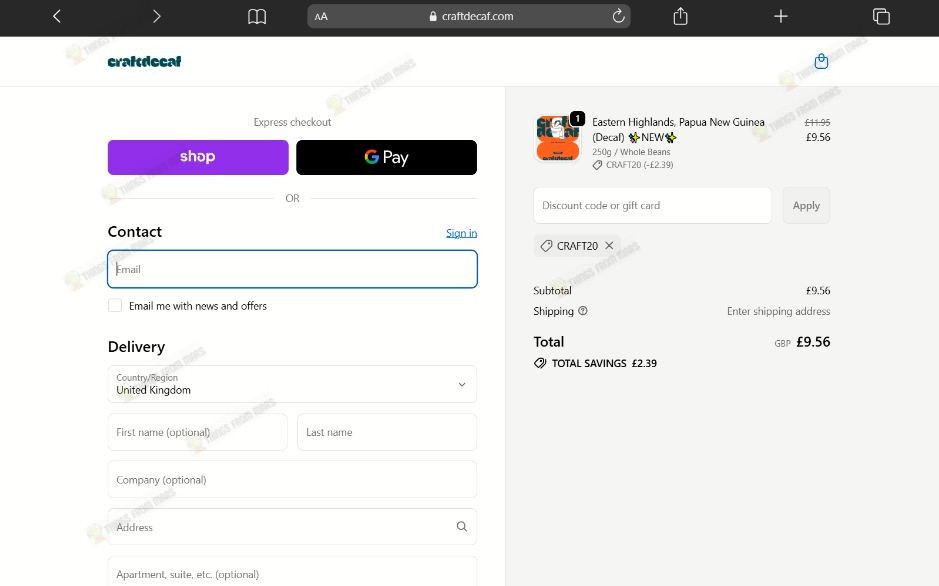Click the address search magnifier icon
Screen dimensions: 939x586
462,527
